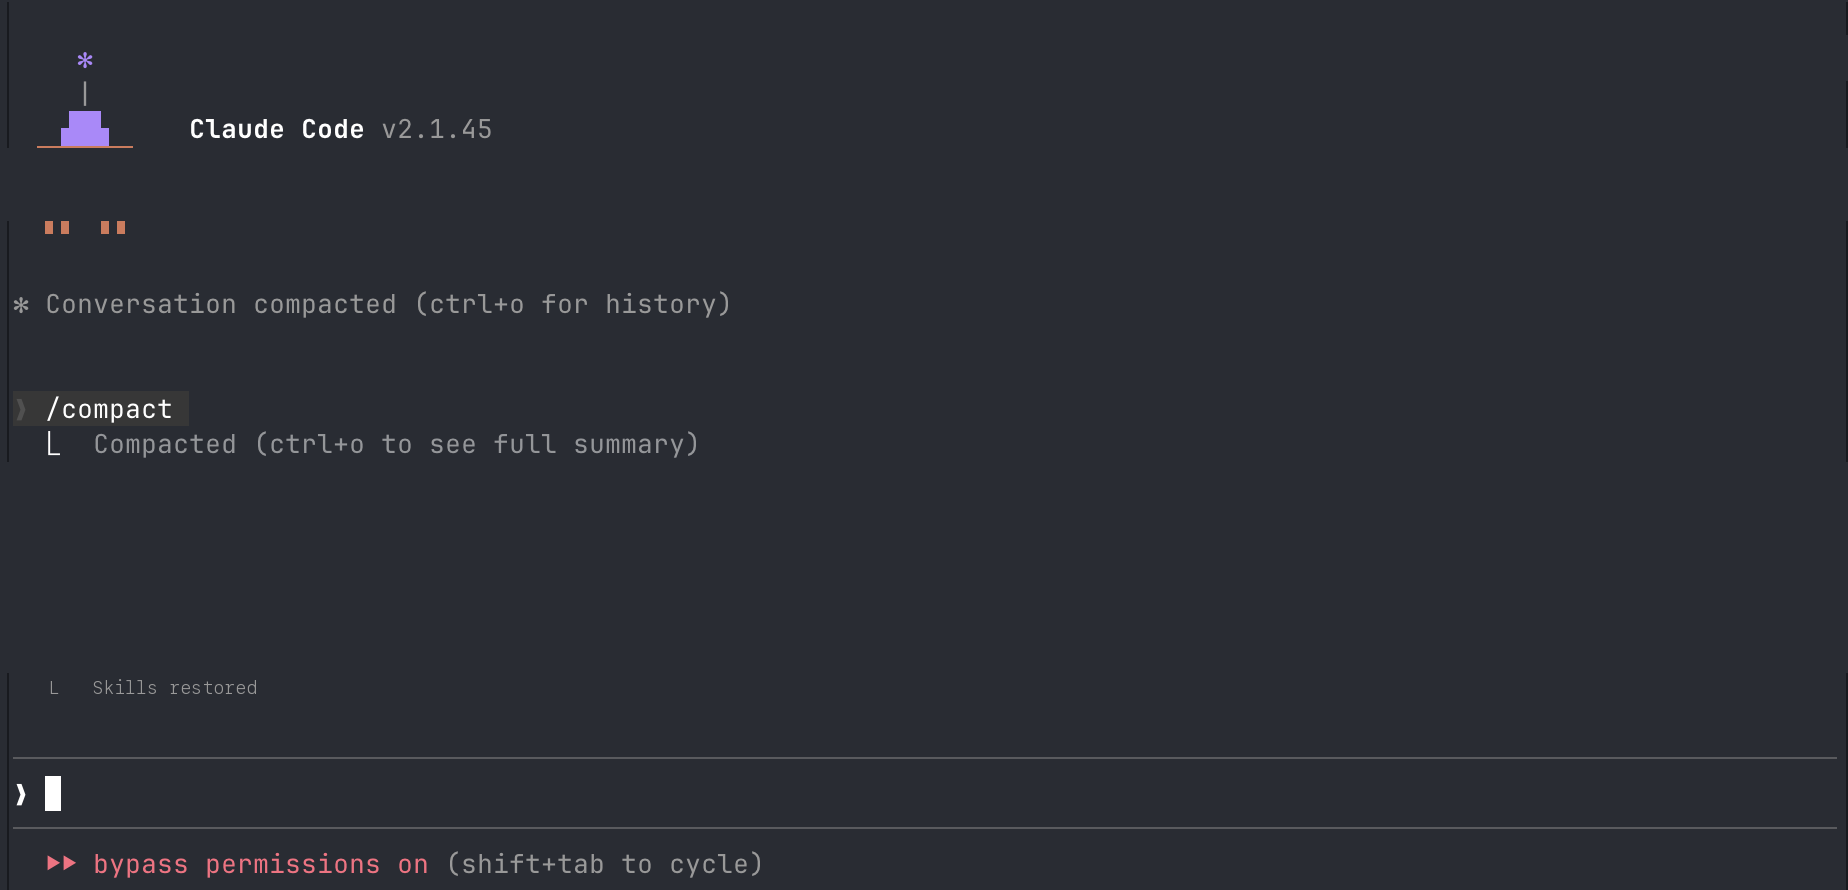Expand the Conversation compacted history line
The width and height of the screenshot is (1848, 890).
click(388, 304)
